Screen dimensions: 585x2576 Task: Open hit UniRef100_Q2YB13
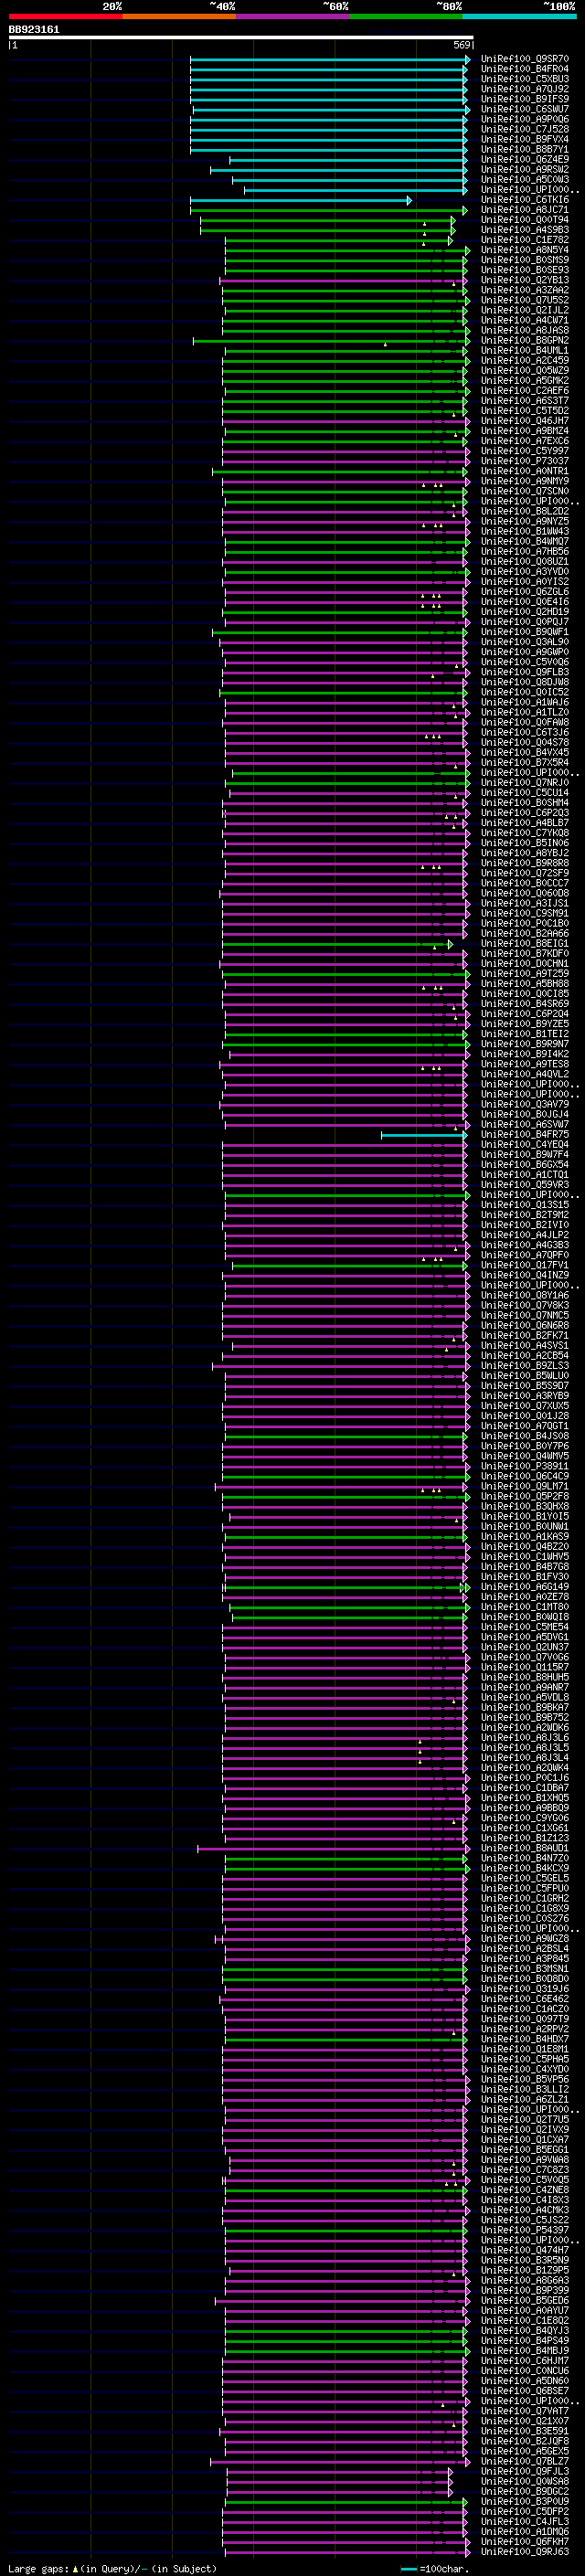(525, 280)
